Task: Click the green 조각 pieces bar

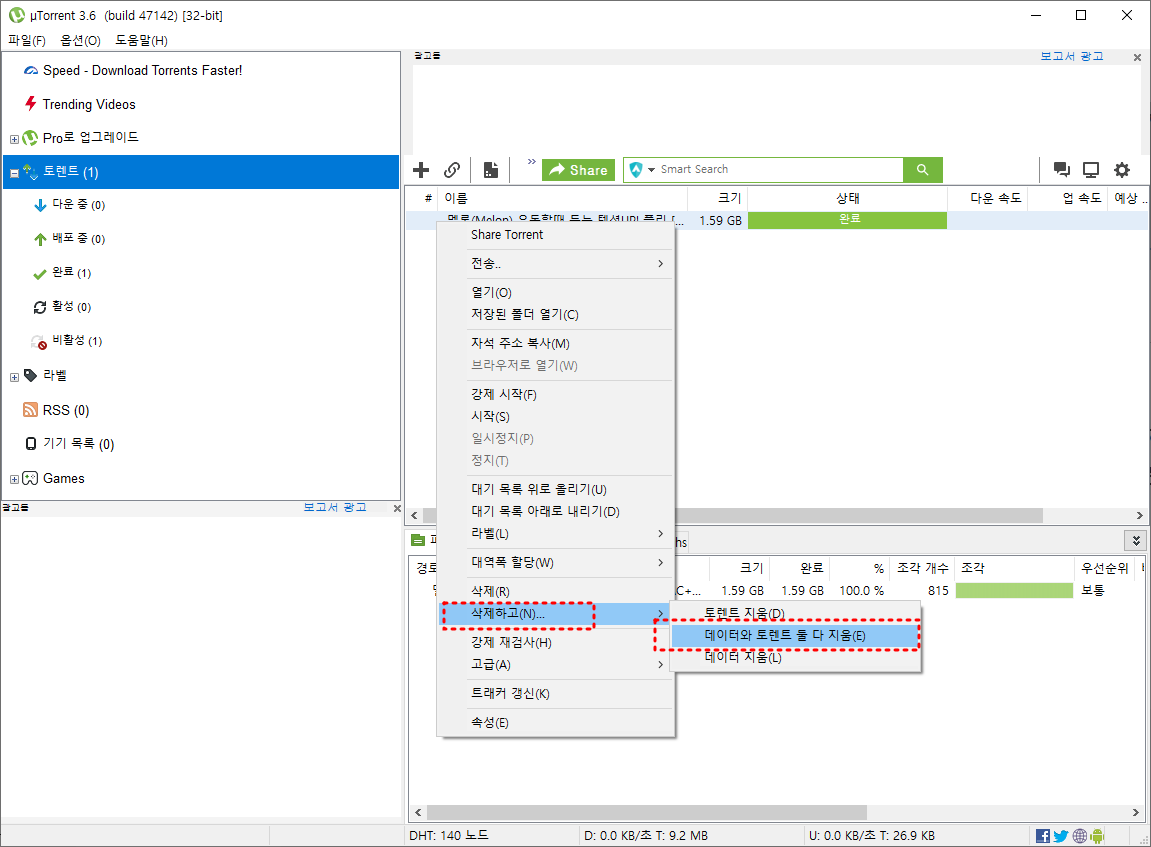Action: click(x=1014, y=591)
